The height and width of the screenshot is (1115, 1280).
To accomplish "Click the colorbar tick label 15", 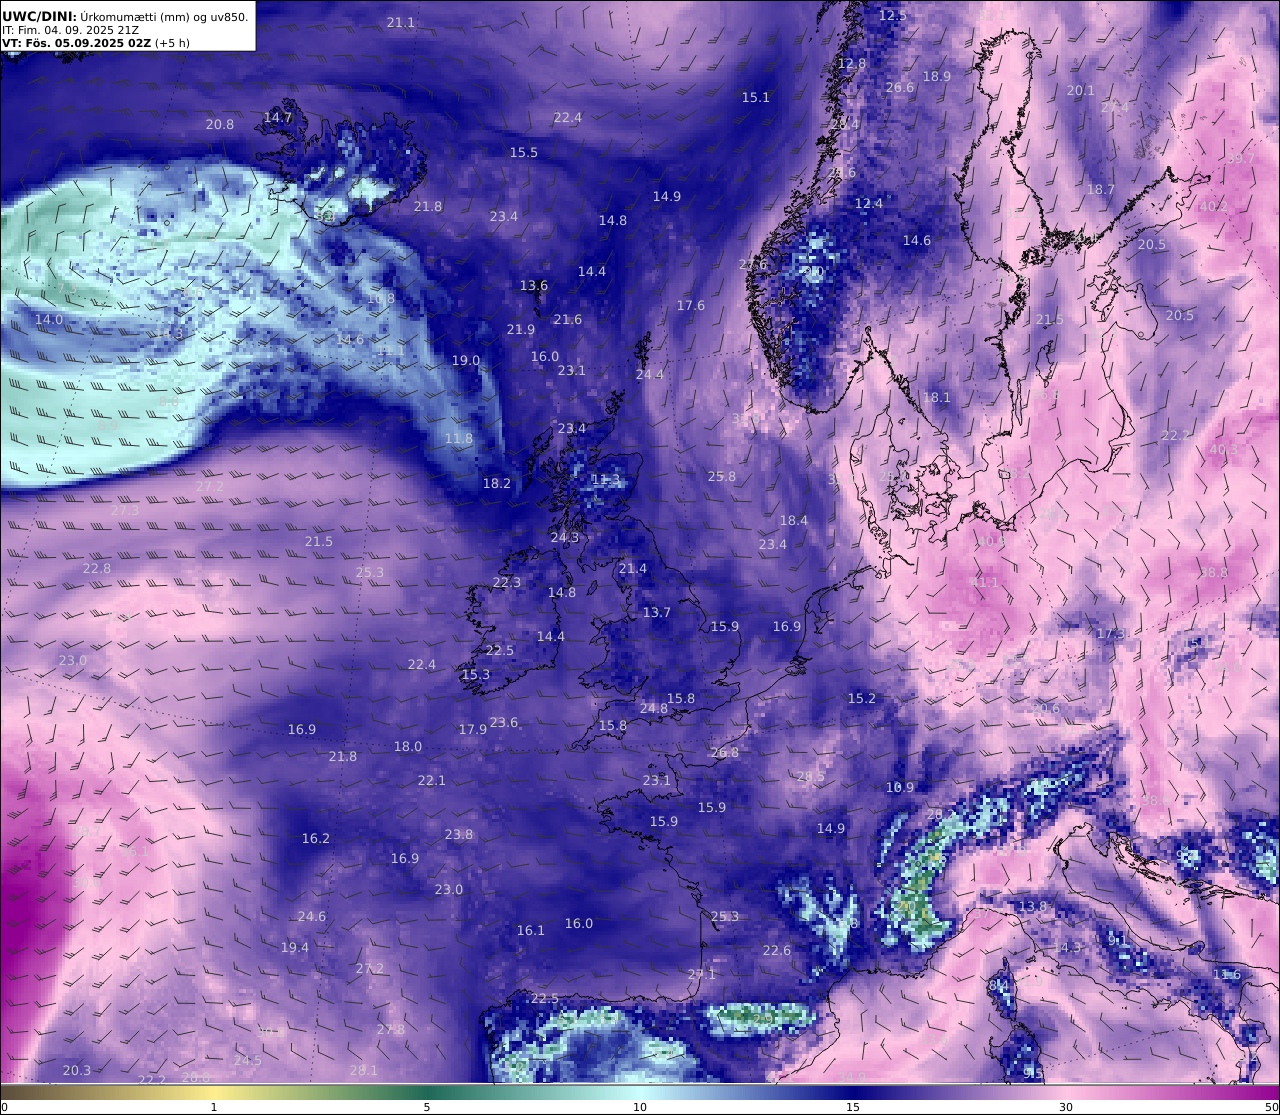I will click(x=853, y=1107).
